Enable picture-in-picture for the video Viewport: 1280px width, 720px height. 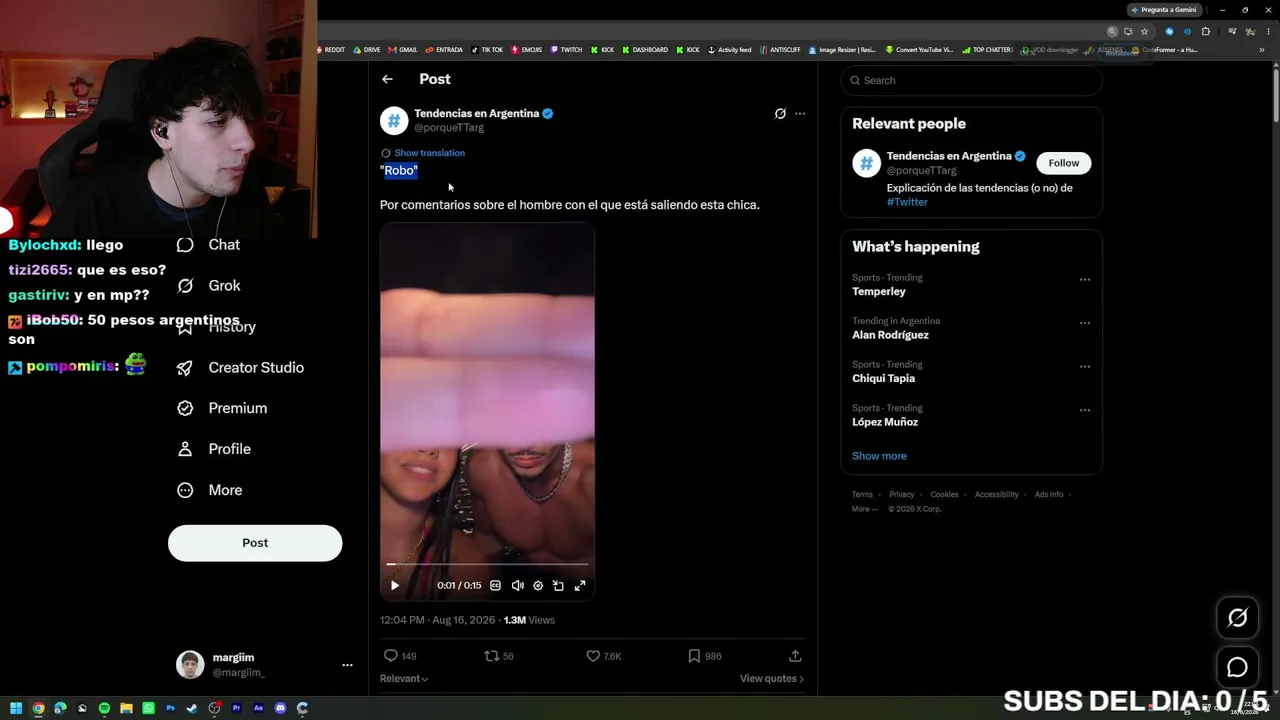(558, 586)
